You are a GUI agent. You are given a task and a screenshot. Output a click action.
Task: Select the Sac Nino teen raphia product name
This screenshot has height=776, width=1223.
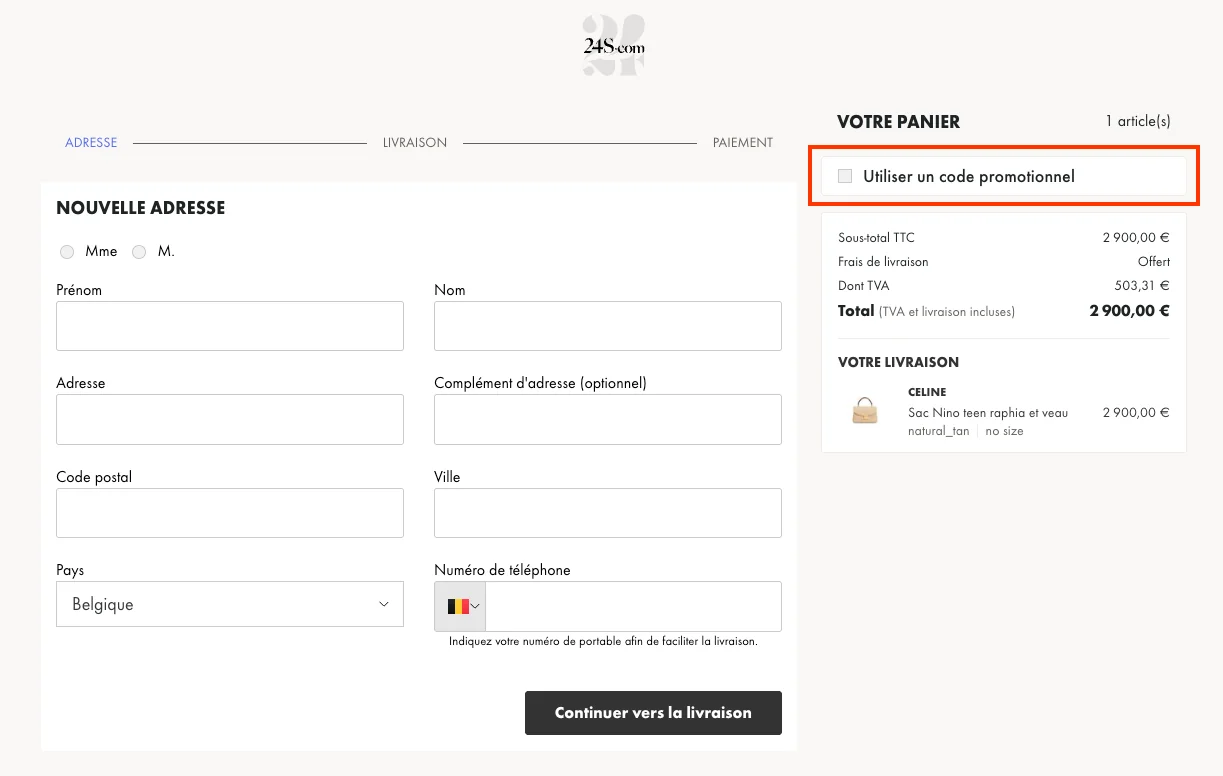tap(988, 413)
